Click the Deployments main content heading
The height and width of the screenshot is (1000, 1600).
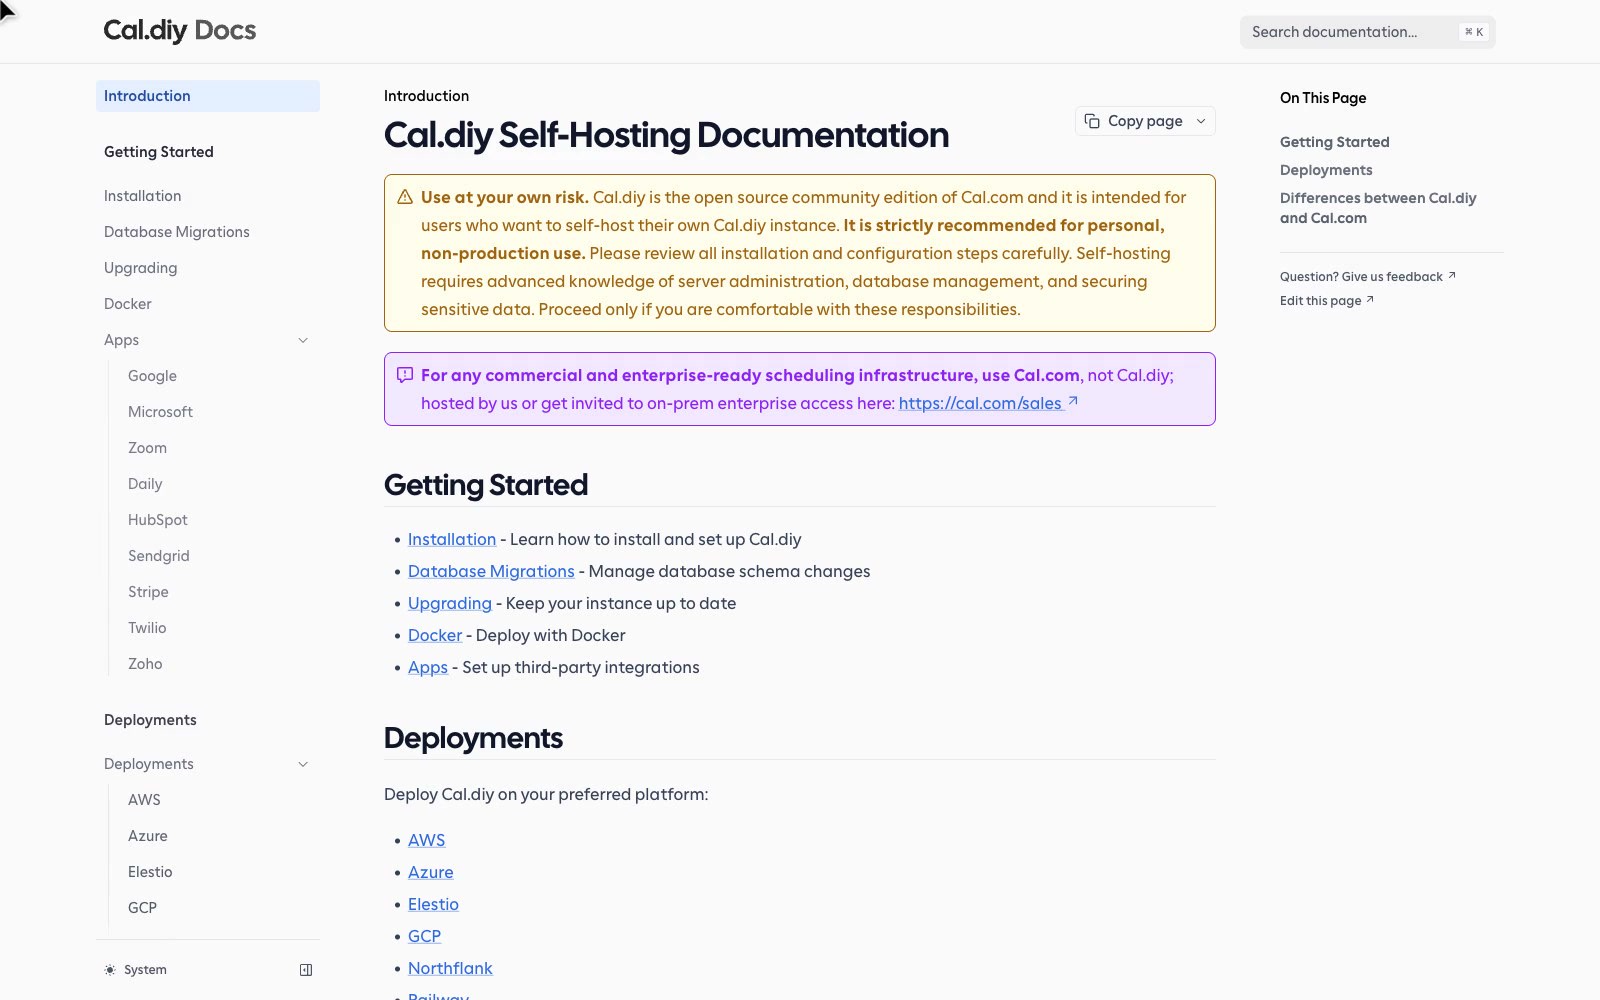(473, 738)
